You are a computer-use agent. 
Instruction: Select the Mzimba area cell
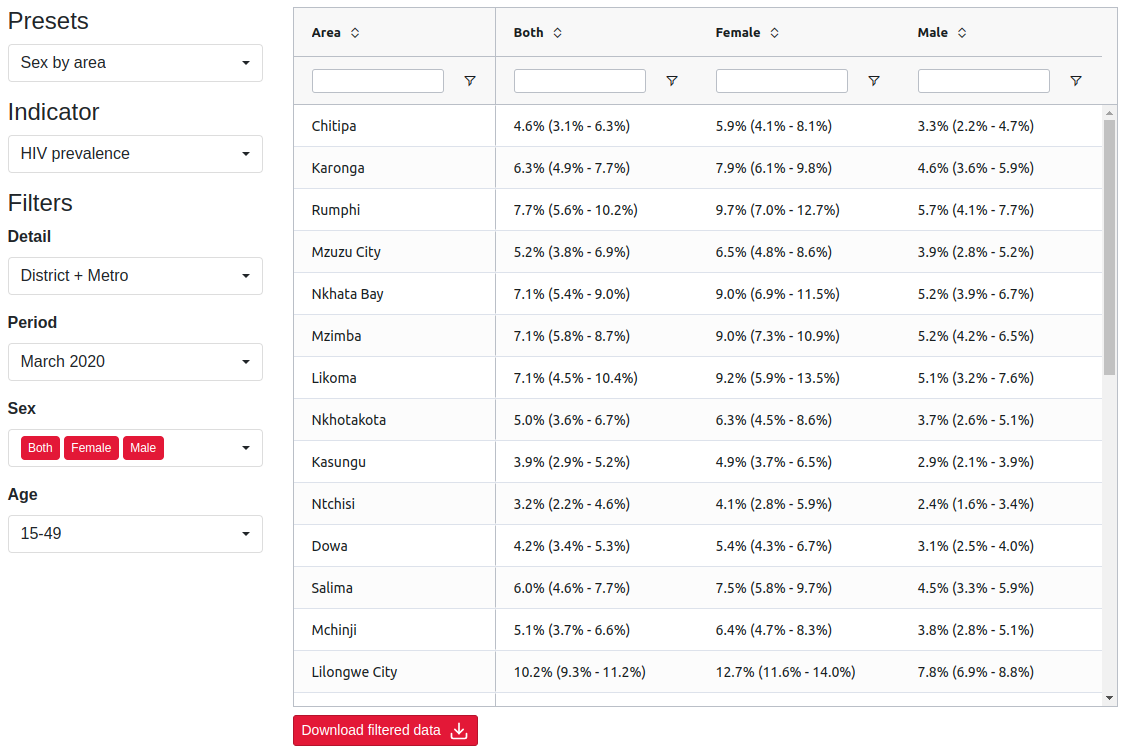(394, 335)
